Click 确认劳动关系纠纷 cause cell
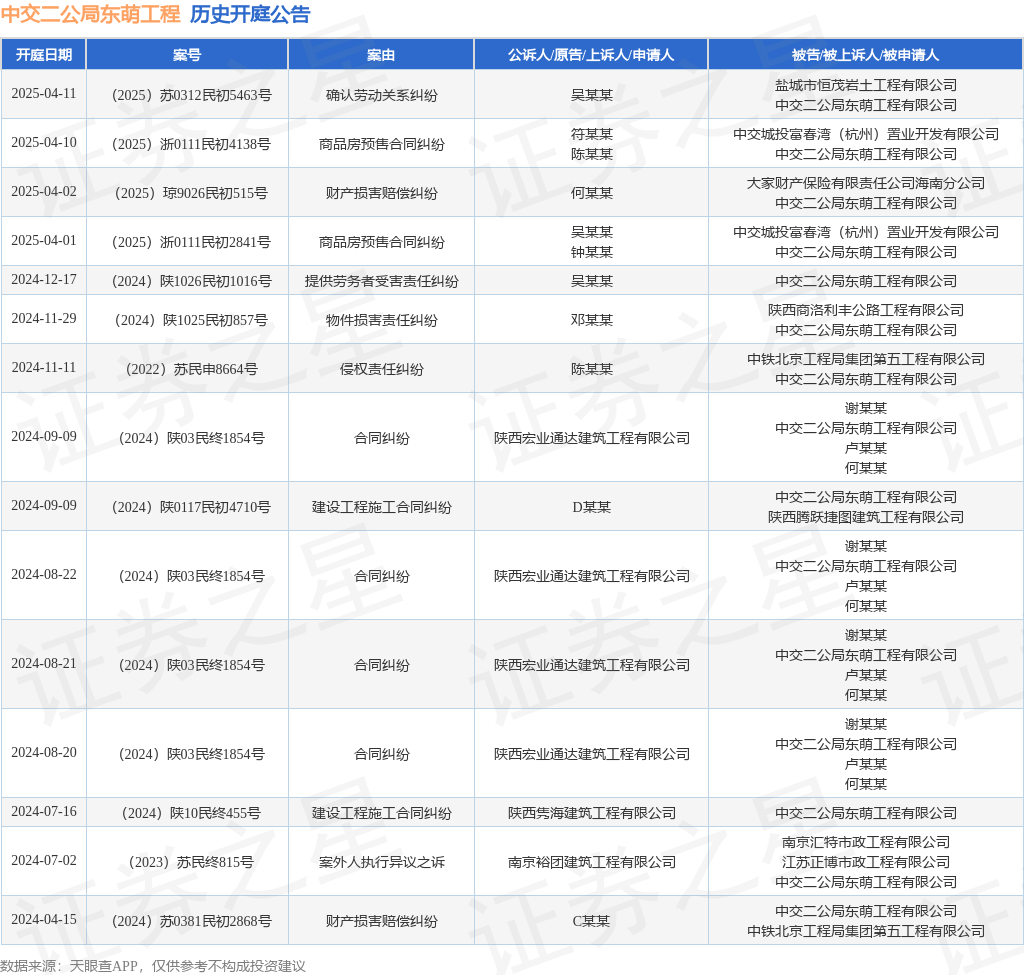Screen dimensions: 1024x975 coord(381,95)
